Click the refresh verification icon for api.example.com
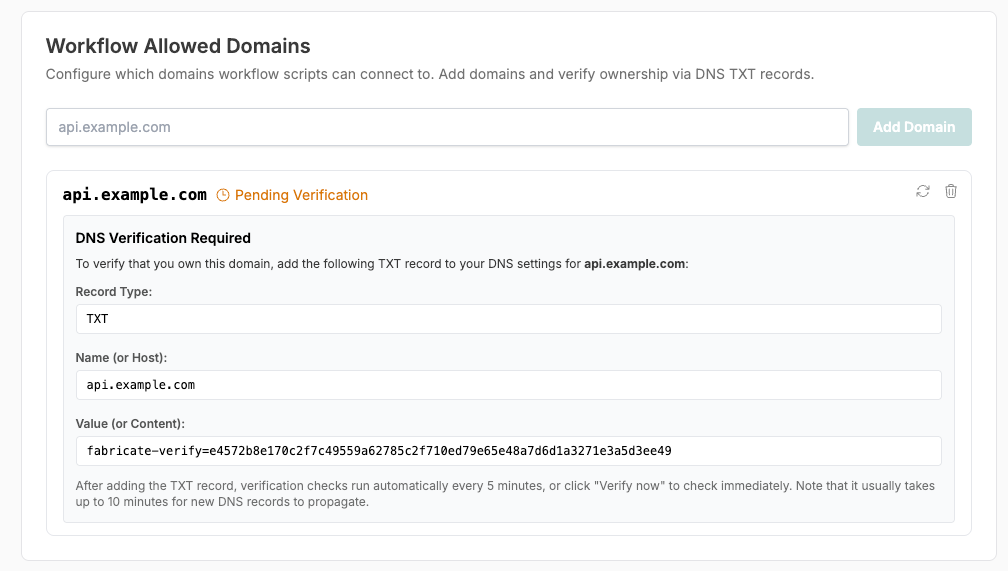 pyautogui.click(x=922, y=191)
